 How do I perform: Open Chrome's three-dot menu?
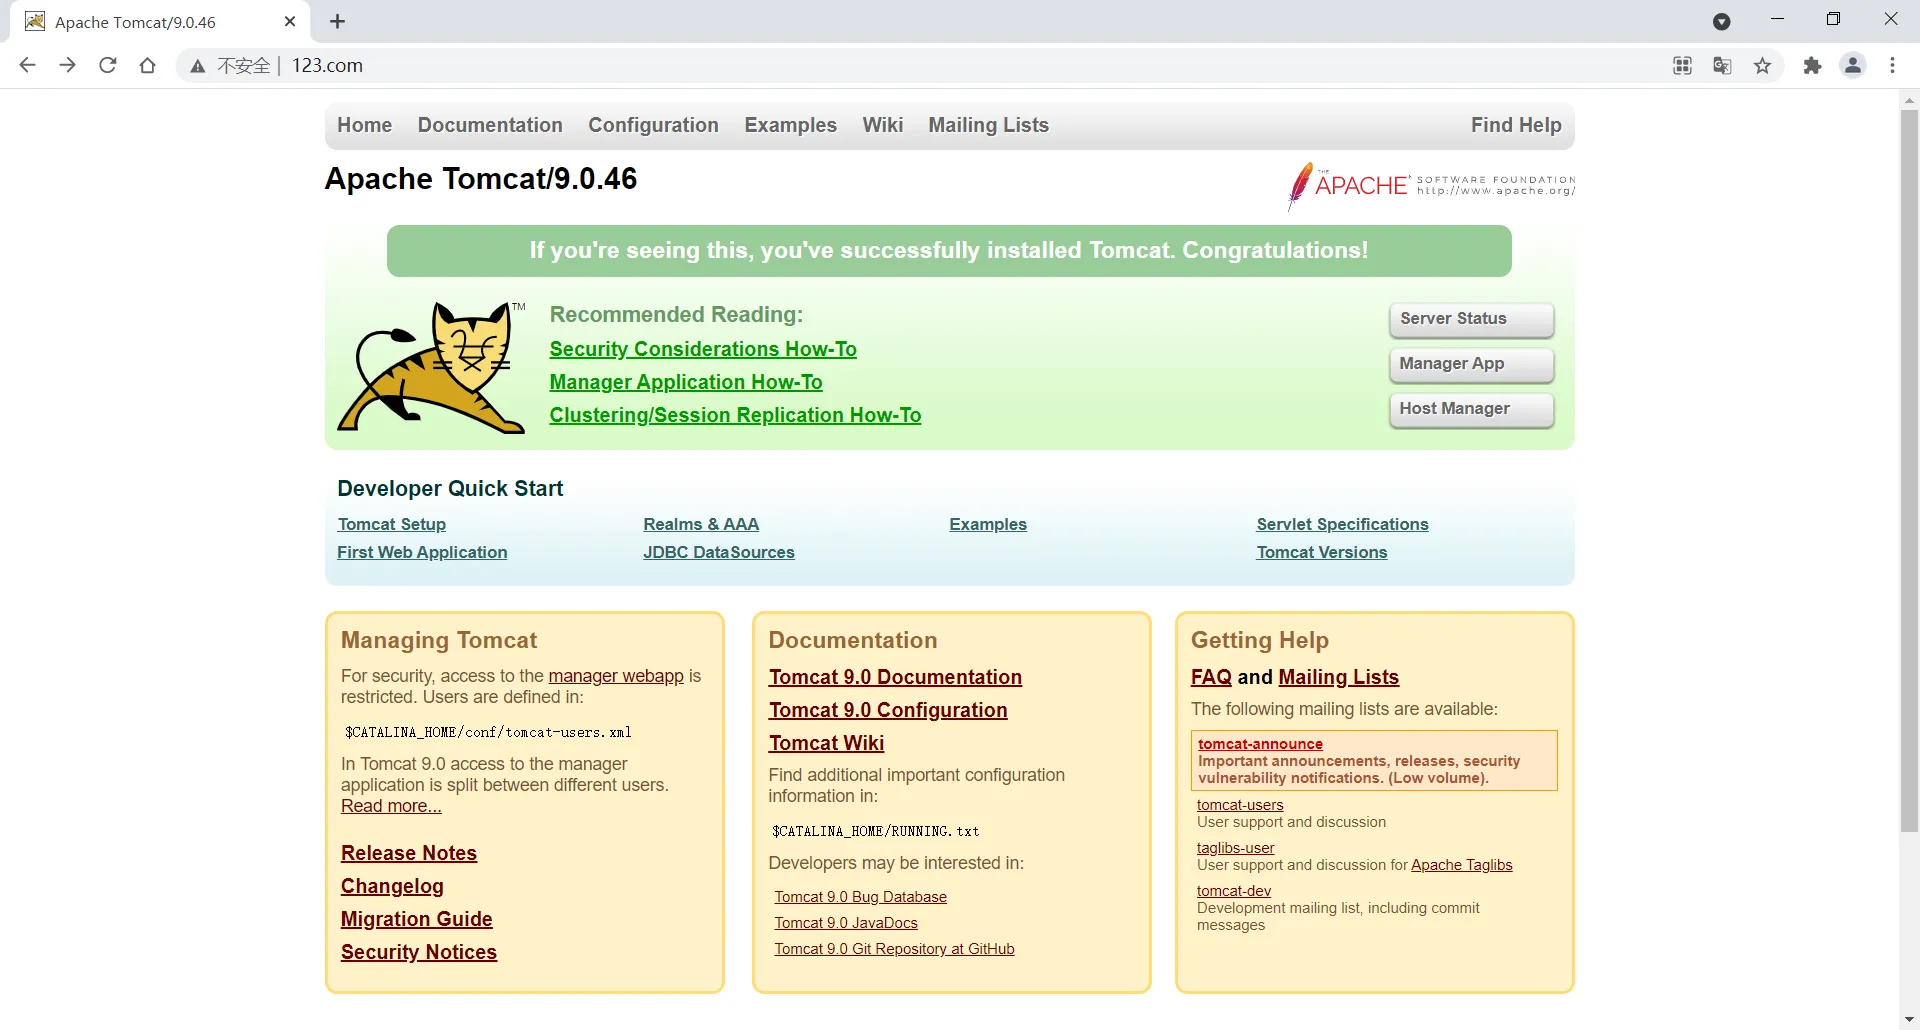point(1892,66)
